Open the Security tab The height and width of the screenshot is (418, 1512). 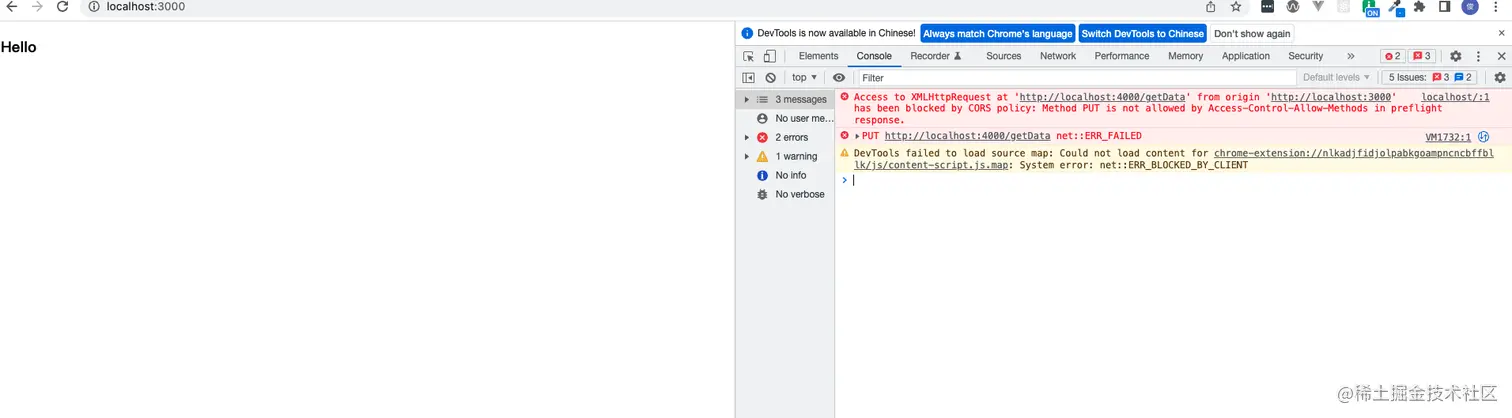1306,56
